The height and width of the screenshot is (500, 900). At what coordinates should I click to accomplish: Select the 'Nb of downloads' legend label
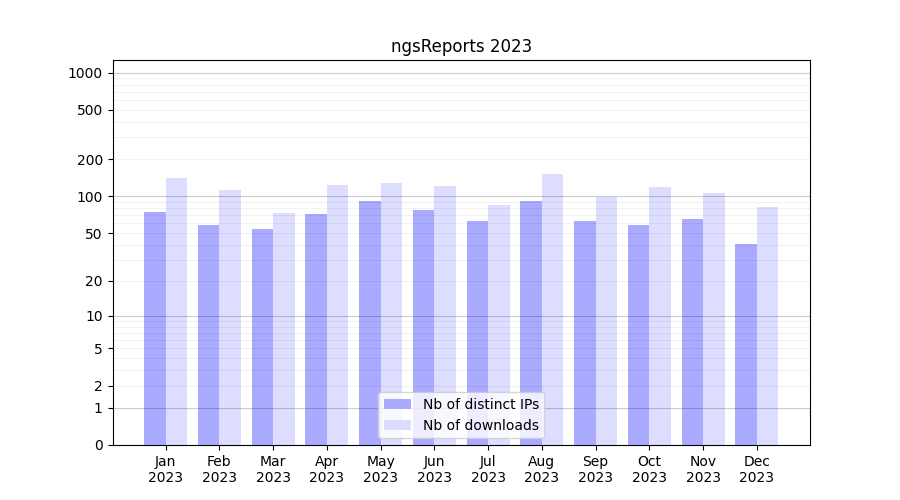480,425
